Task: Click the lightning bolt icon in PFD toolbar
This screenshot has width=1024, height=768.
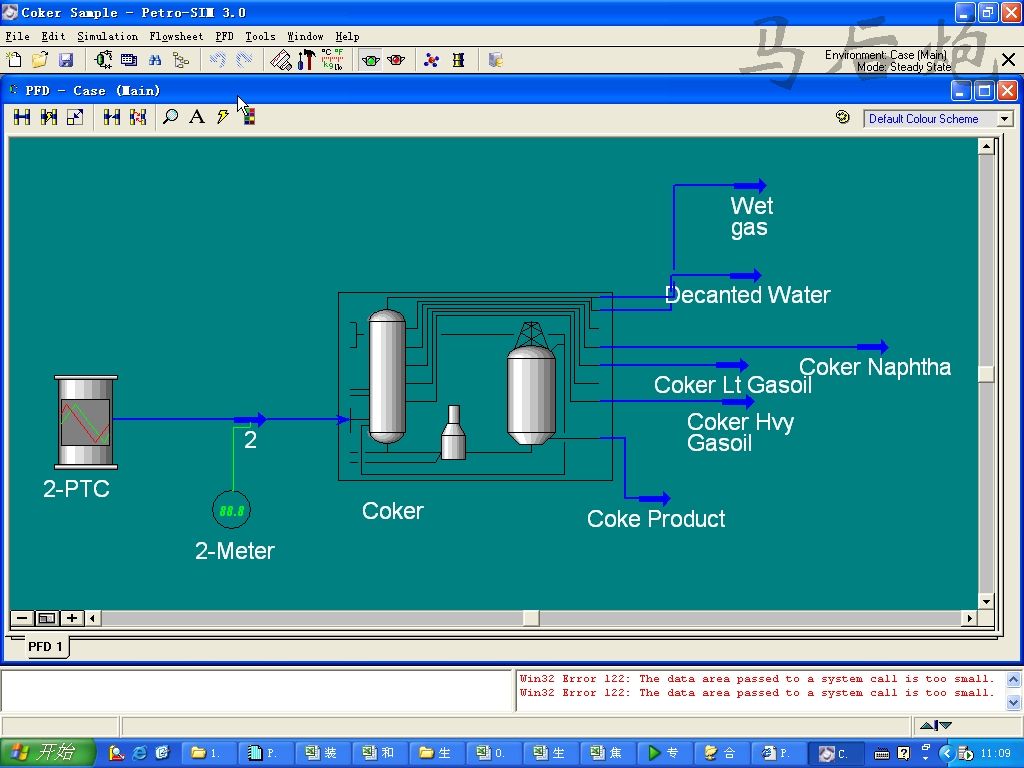Action: [222, 118]
